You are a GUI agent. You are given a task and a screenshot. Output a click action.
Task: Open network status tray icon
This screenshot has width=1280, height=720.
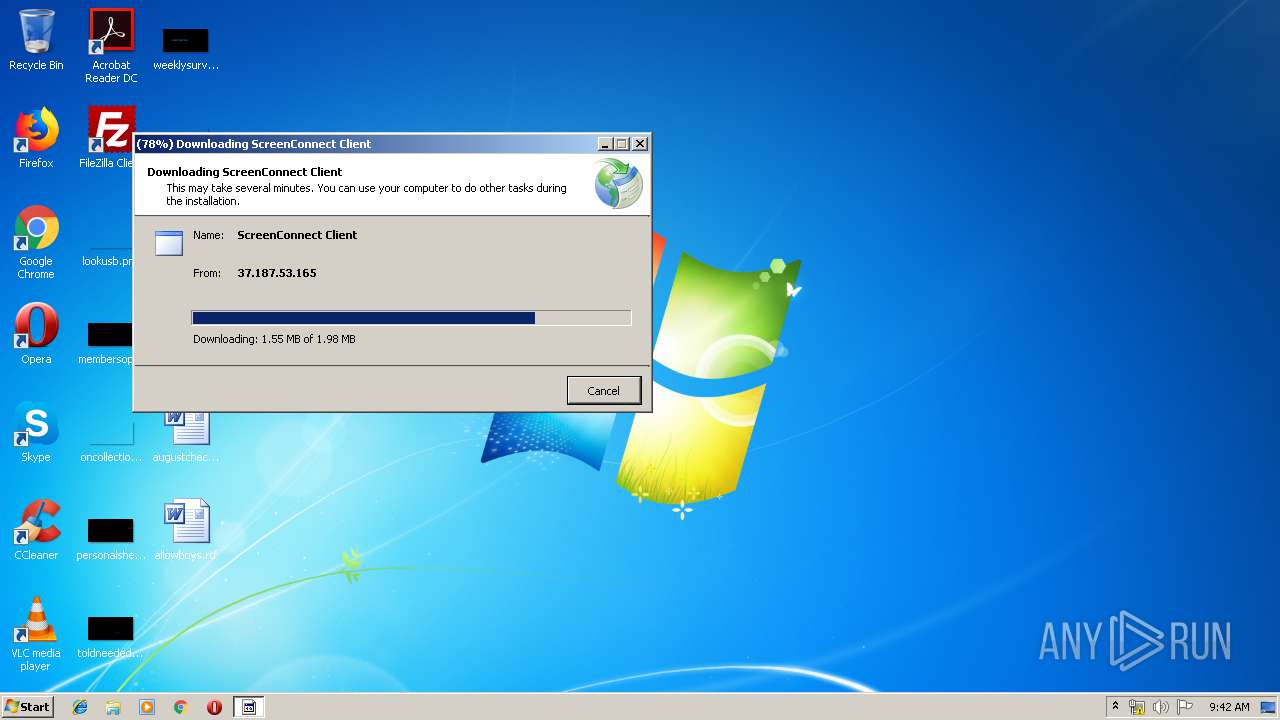[1137, 707]
